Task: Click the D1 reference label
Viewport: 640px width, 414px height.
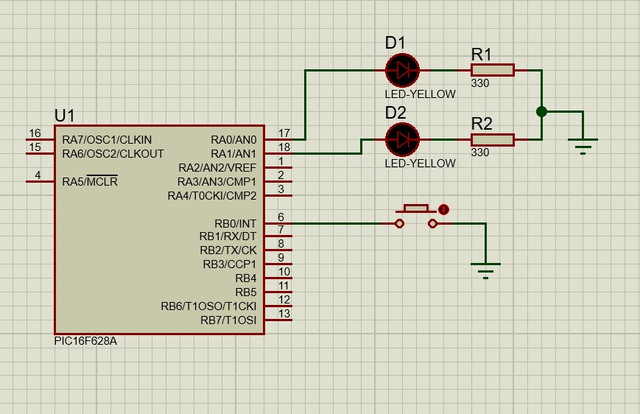Action: 396,42
